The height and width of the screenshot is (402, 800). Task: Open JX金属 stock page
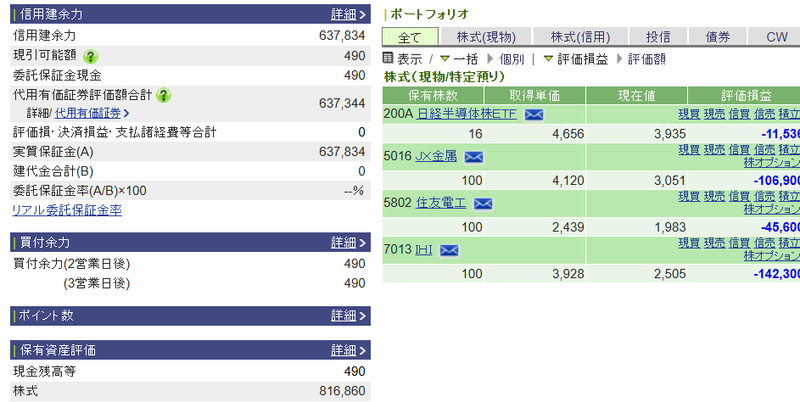pyautogui.click(x=436, y=156)
